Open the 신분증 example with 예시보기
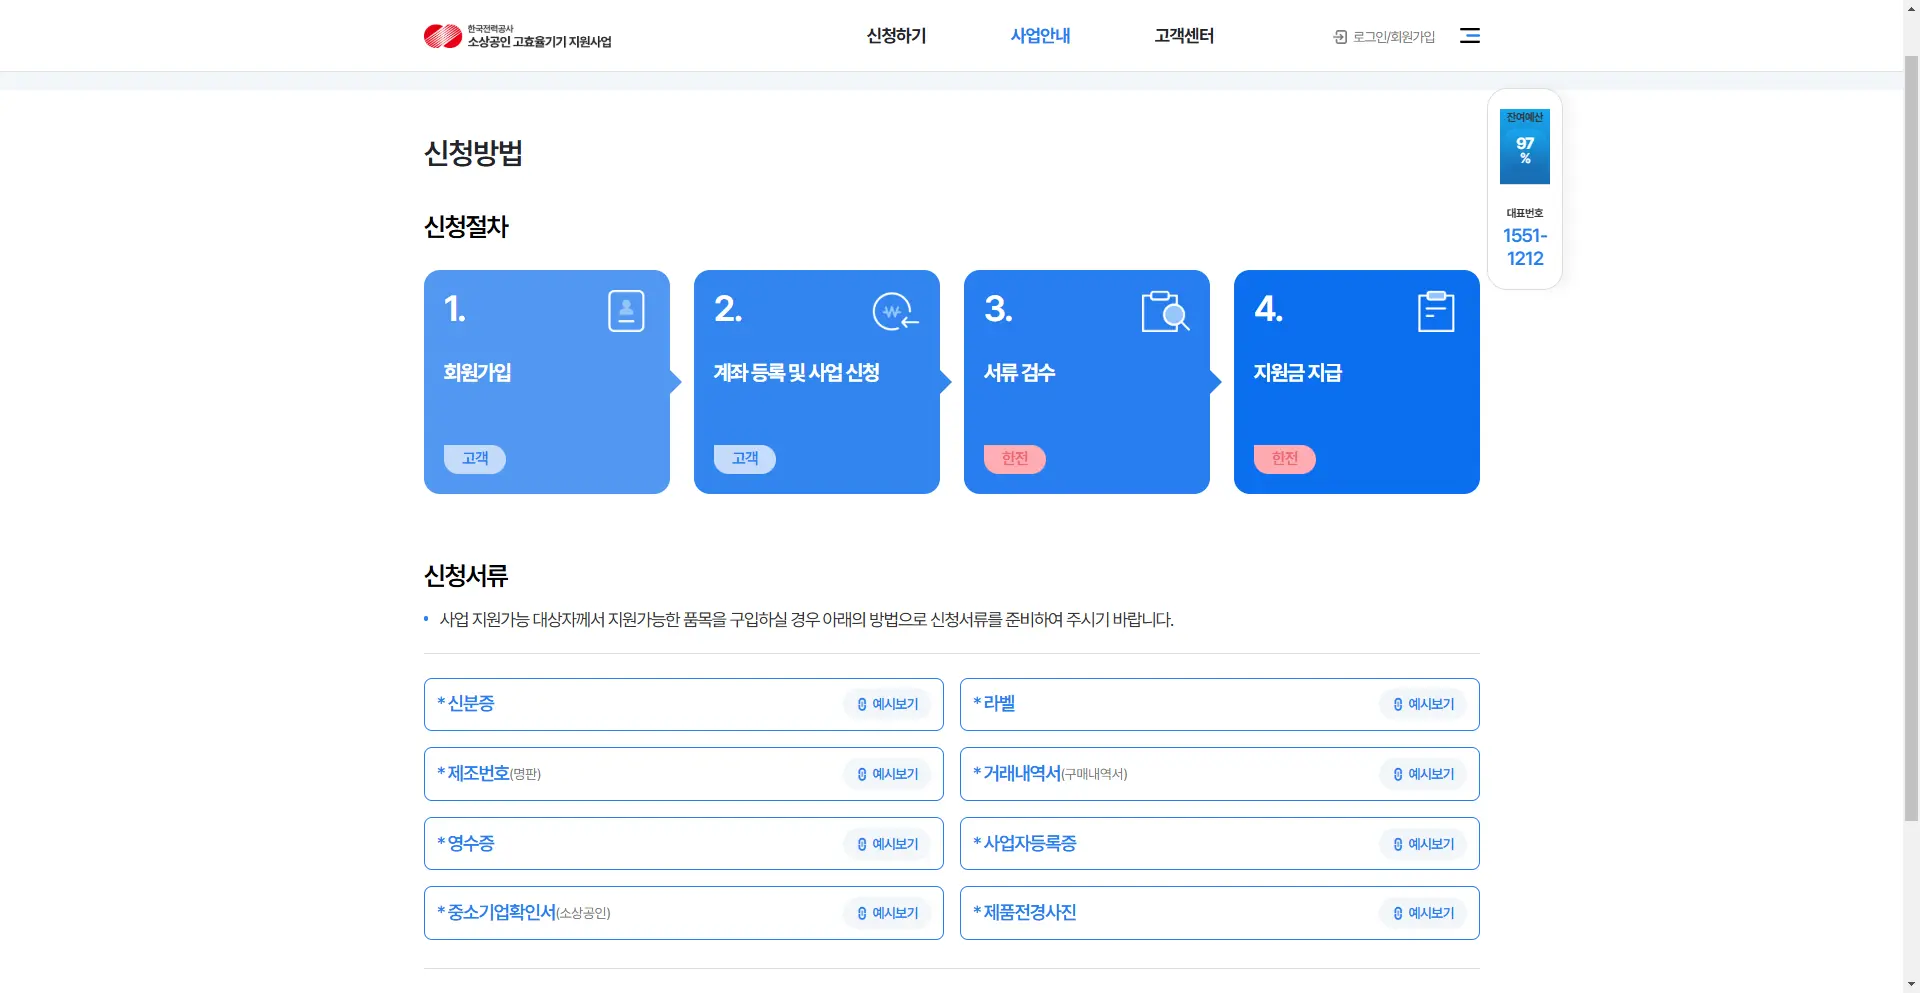 [888, 704]
